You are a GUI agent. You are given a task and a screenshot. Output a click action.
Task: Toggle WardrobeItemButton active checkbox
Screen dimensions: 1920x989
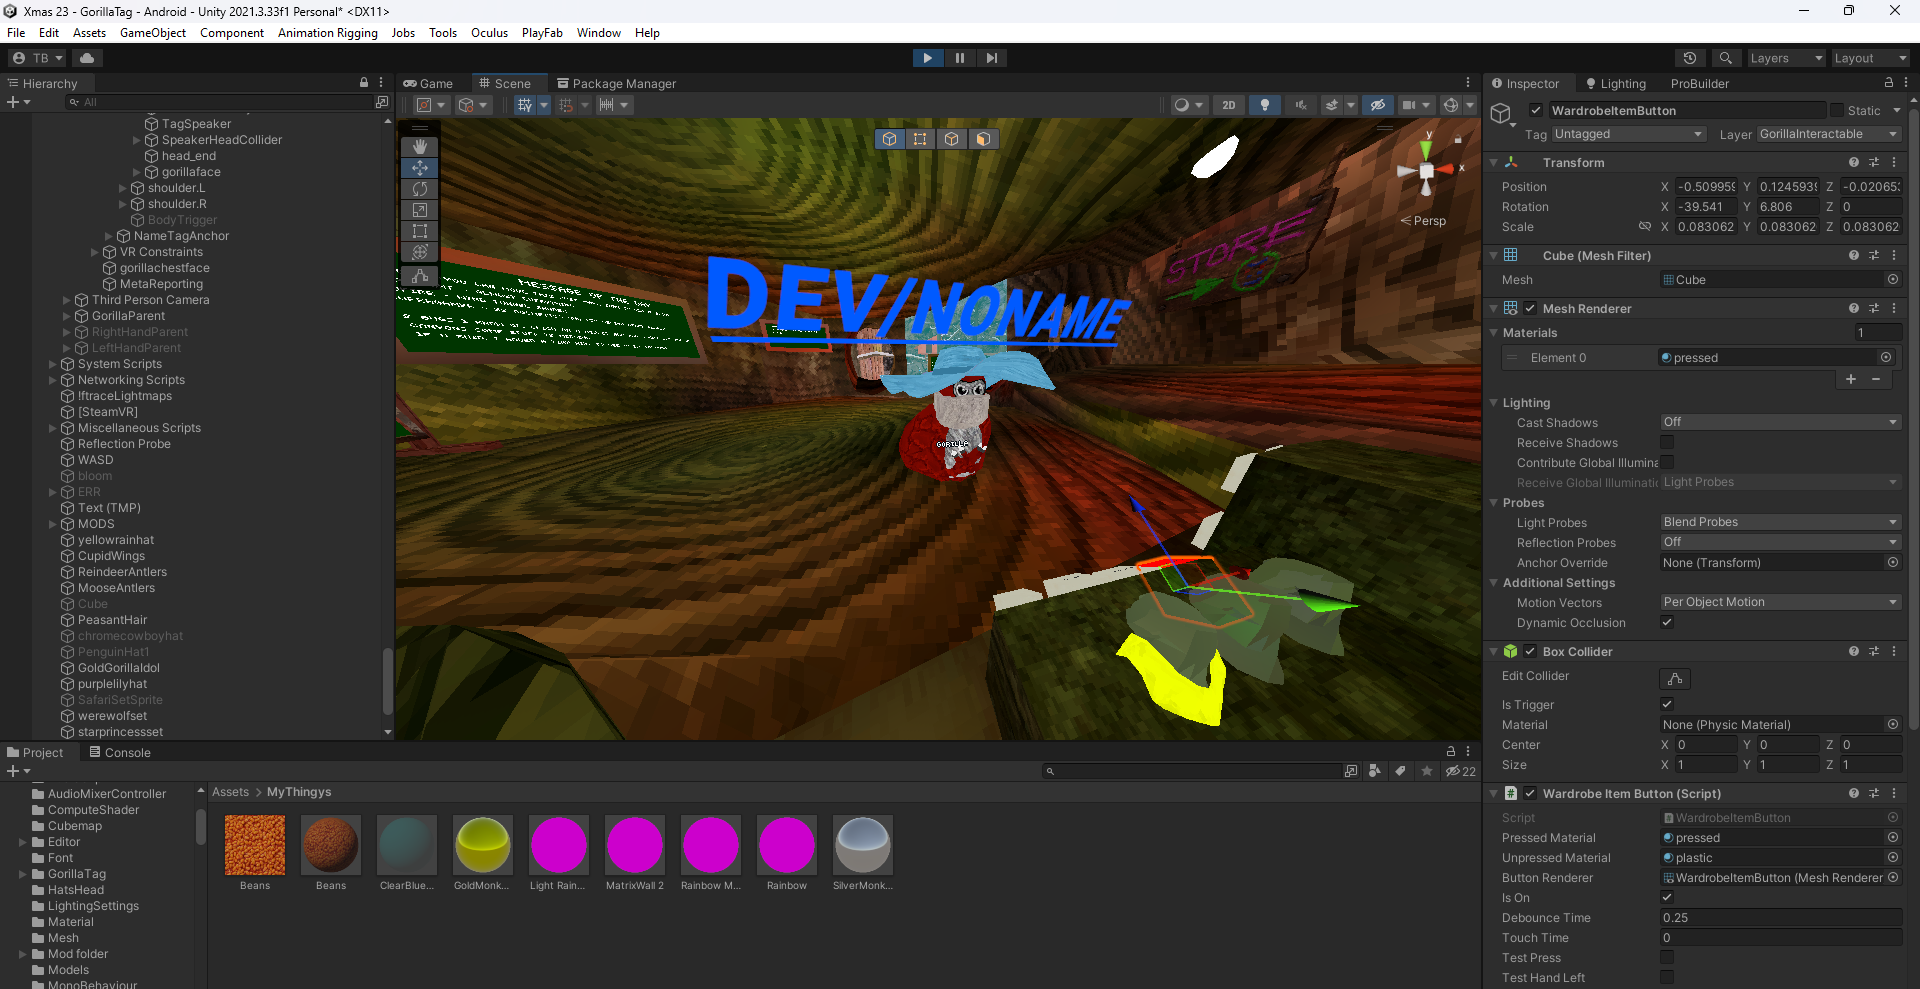(1536, 111)
